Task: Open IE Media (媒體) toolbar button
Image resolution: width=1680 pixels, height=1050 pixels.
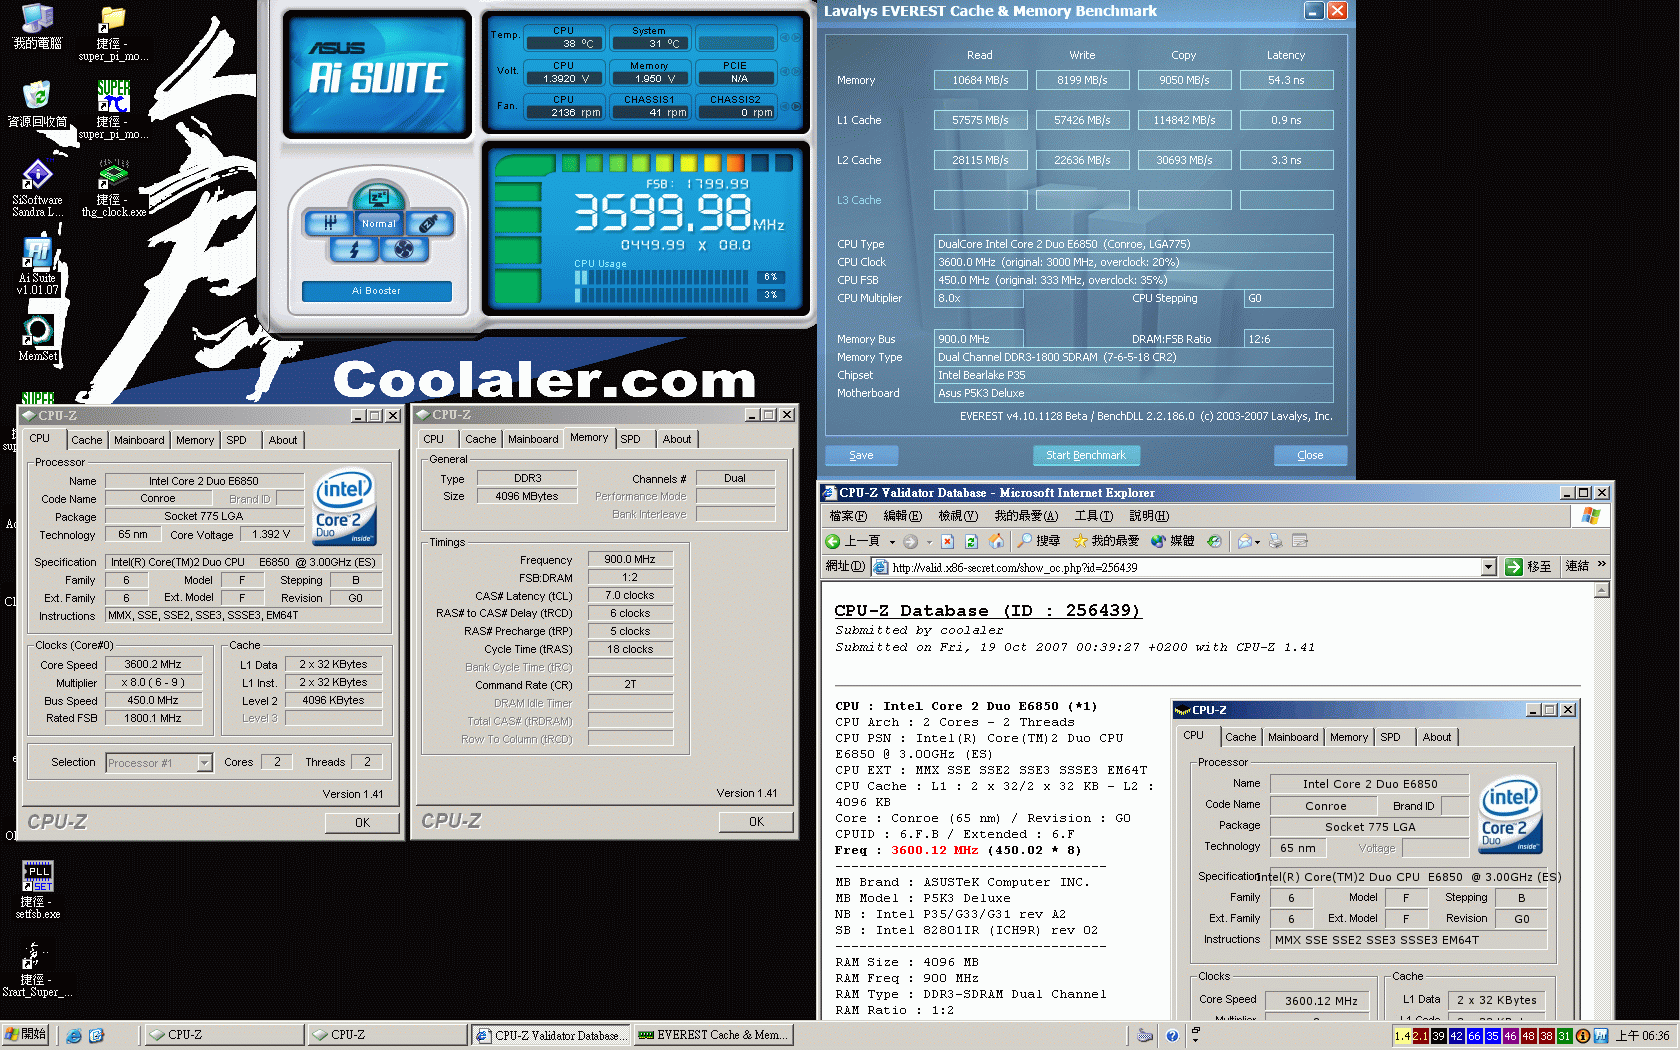Action: pos(1172,541)
